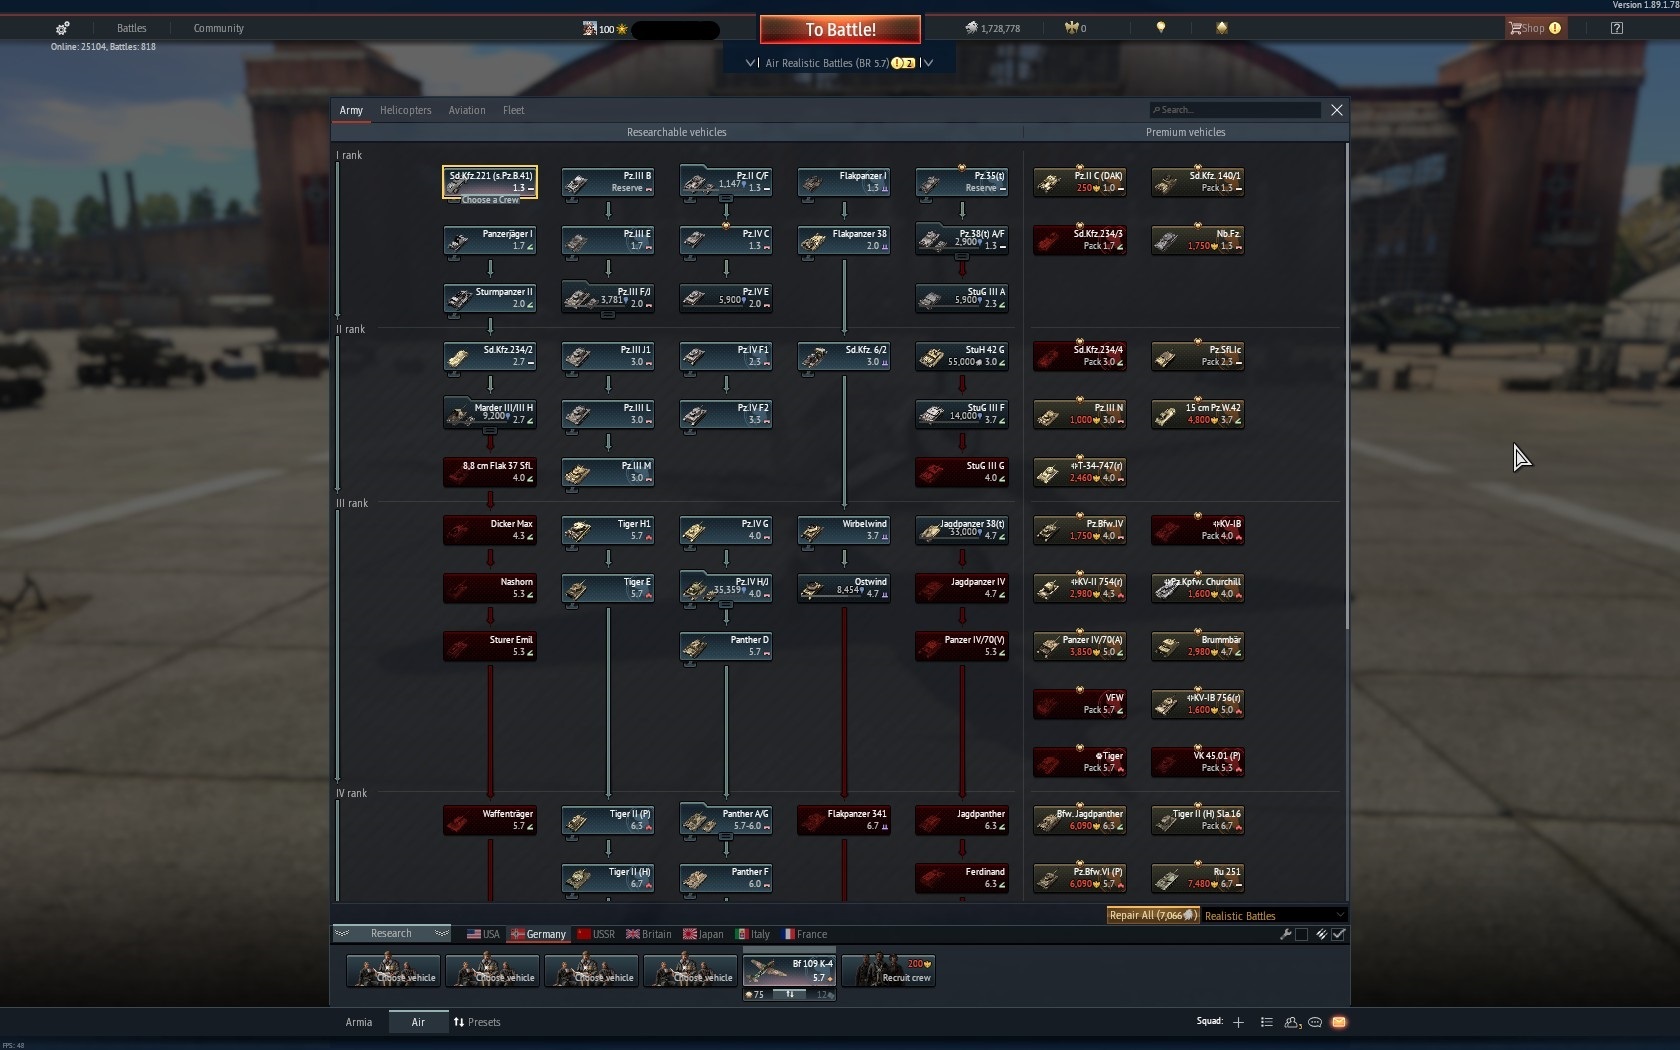Image resolution: width=1680 pixels, height=1050 pixels.
Task: Click the light bulb research points icon
Action: coord(1161,28)
